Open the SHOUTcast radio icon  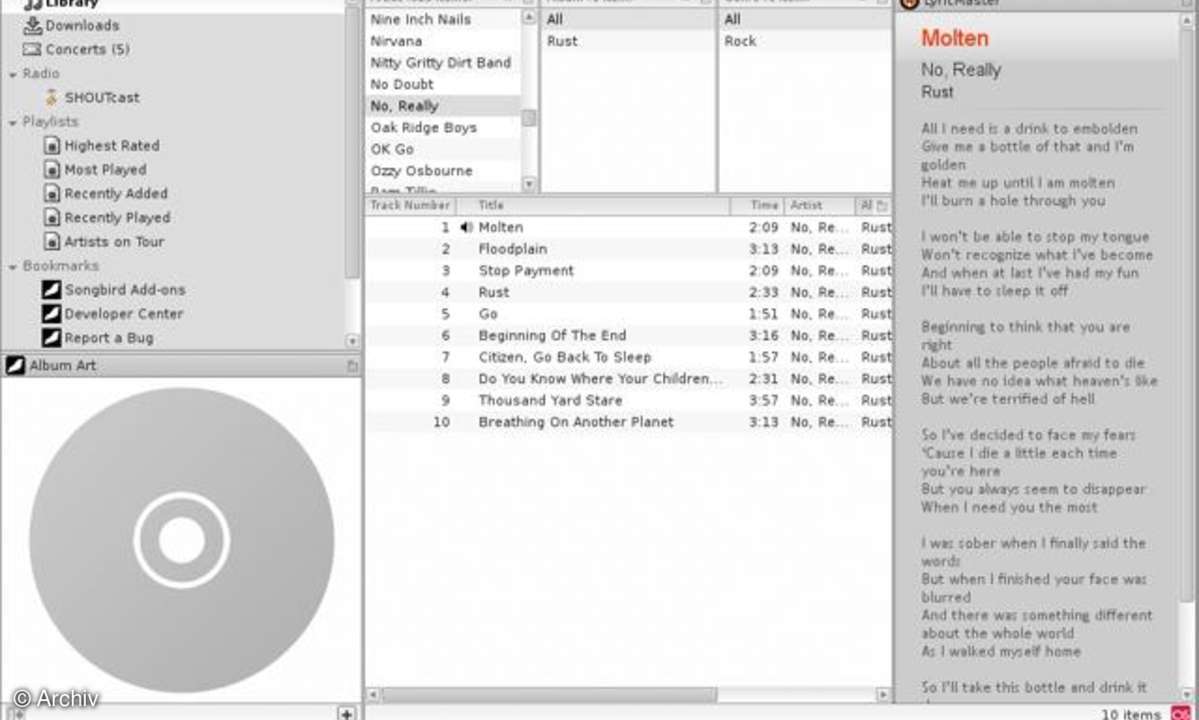pos(51,98)
